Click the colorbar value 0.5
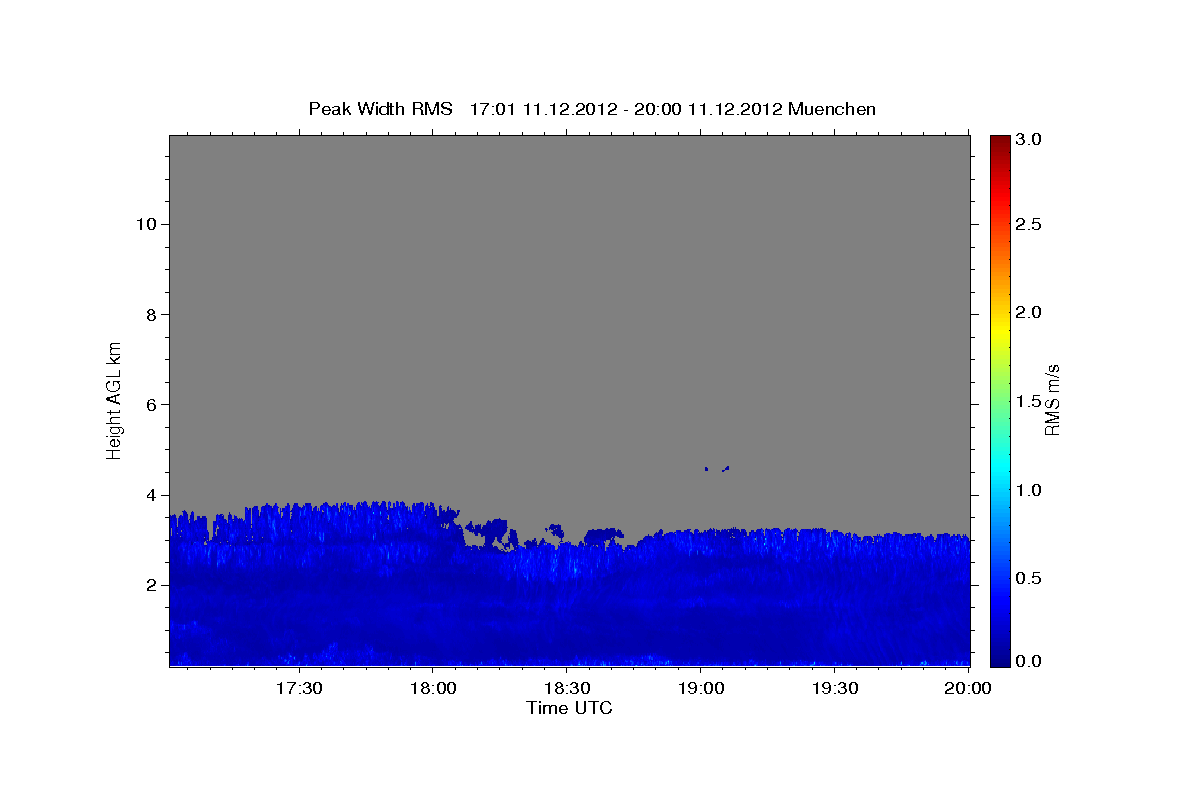Image resolution: width=1200 pixels, height=800 pixels. tap(1030, 578)
